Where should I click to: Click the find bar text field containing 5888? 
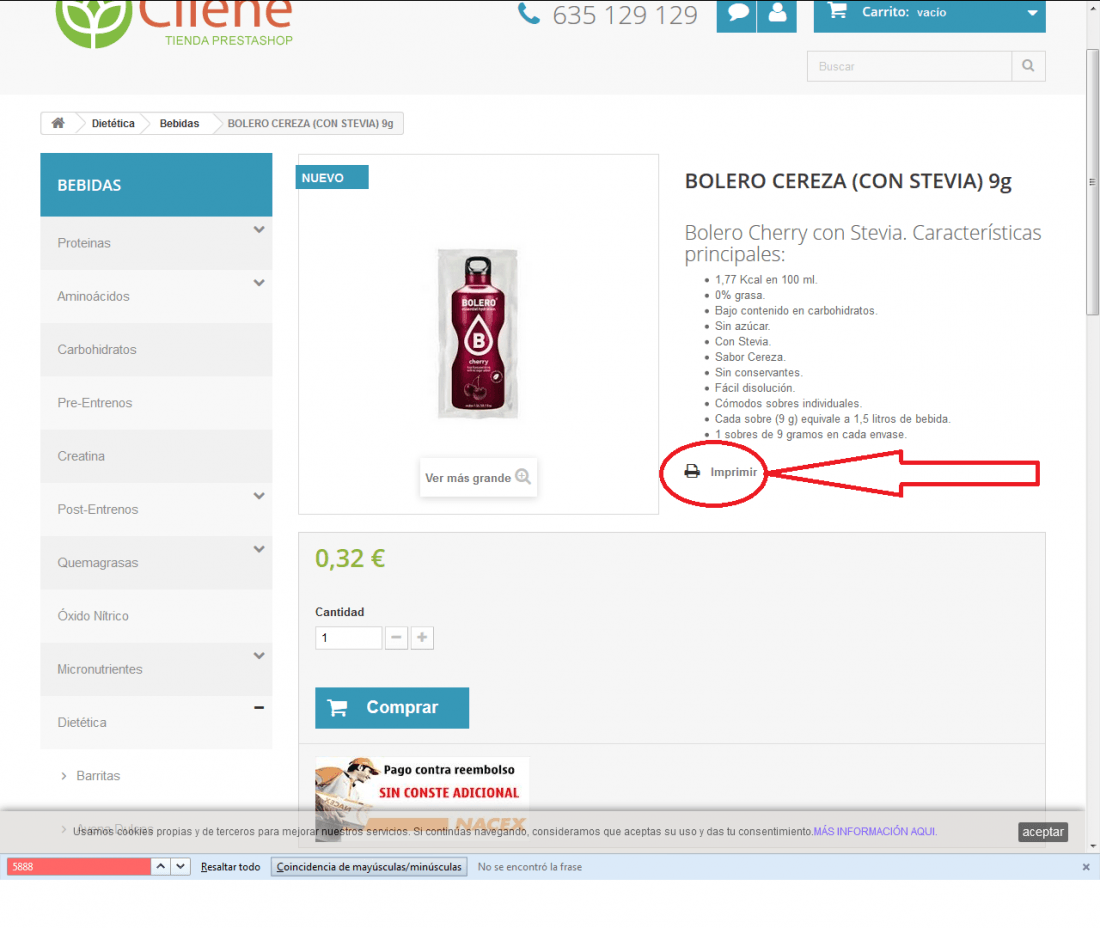(79, 867)
